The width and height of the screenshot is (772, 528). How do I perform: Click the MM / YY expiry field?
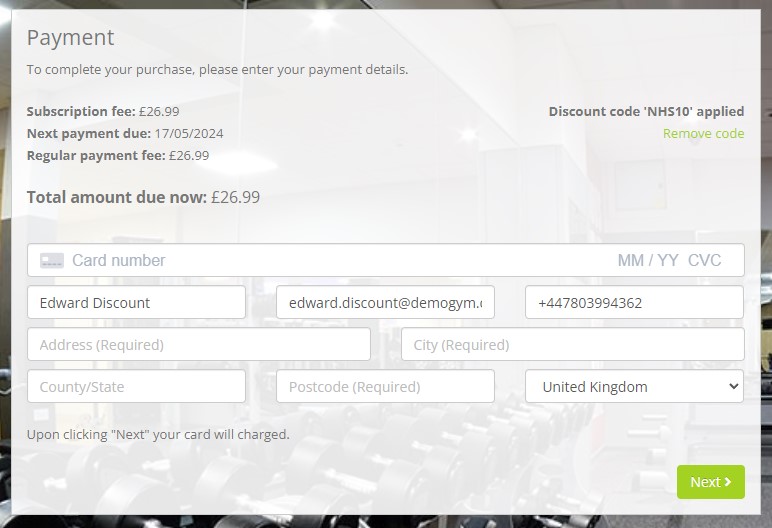[x=647, y=260]
